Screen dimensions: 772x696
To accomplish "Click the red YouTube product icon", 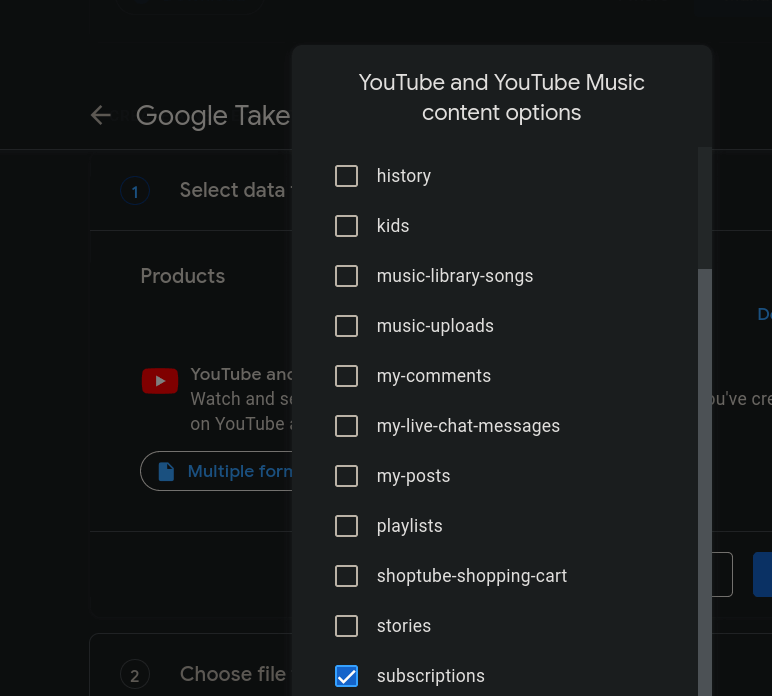I will tap(160, 381).
